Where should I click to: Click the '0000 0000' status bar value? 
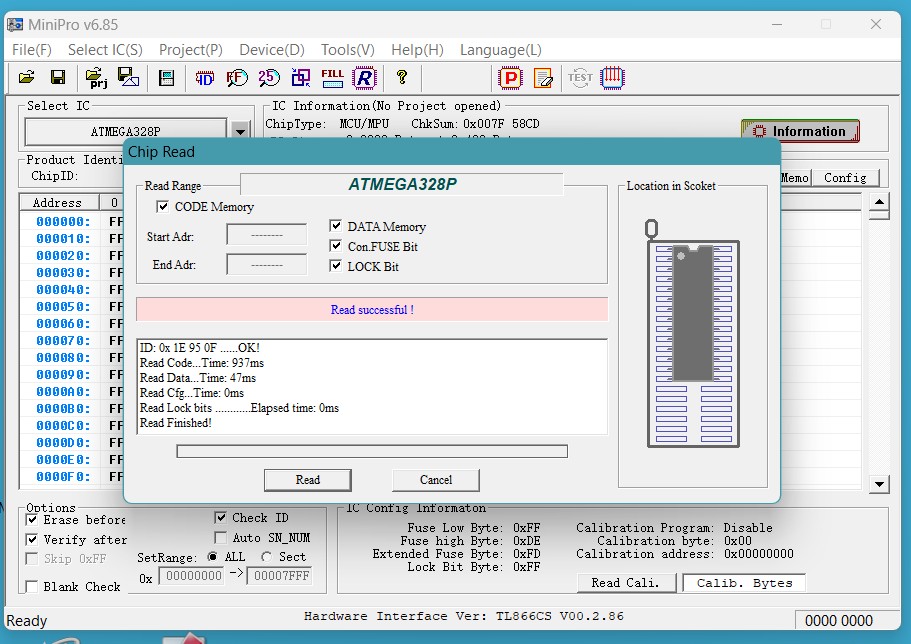pyautogui.click(x=838, y=621)
